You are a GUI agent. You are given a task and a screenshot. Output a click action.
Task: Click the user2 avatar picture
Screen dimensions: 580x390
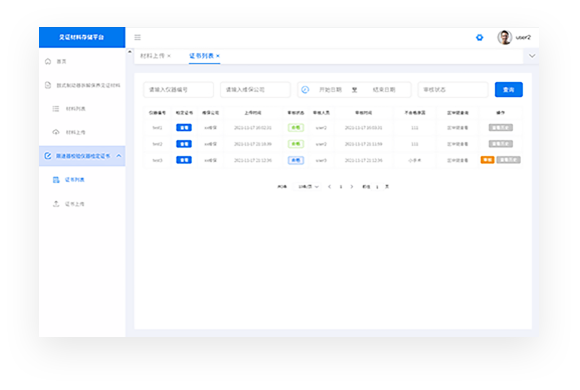coord(505,37)
